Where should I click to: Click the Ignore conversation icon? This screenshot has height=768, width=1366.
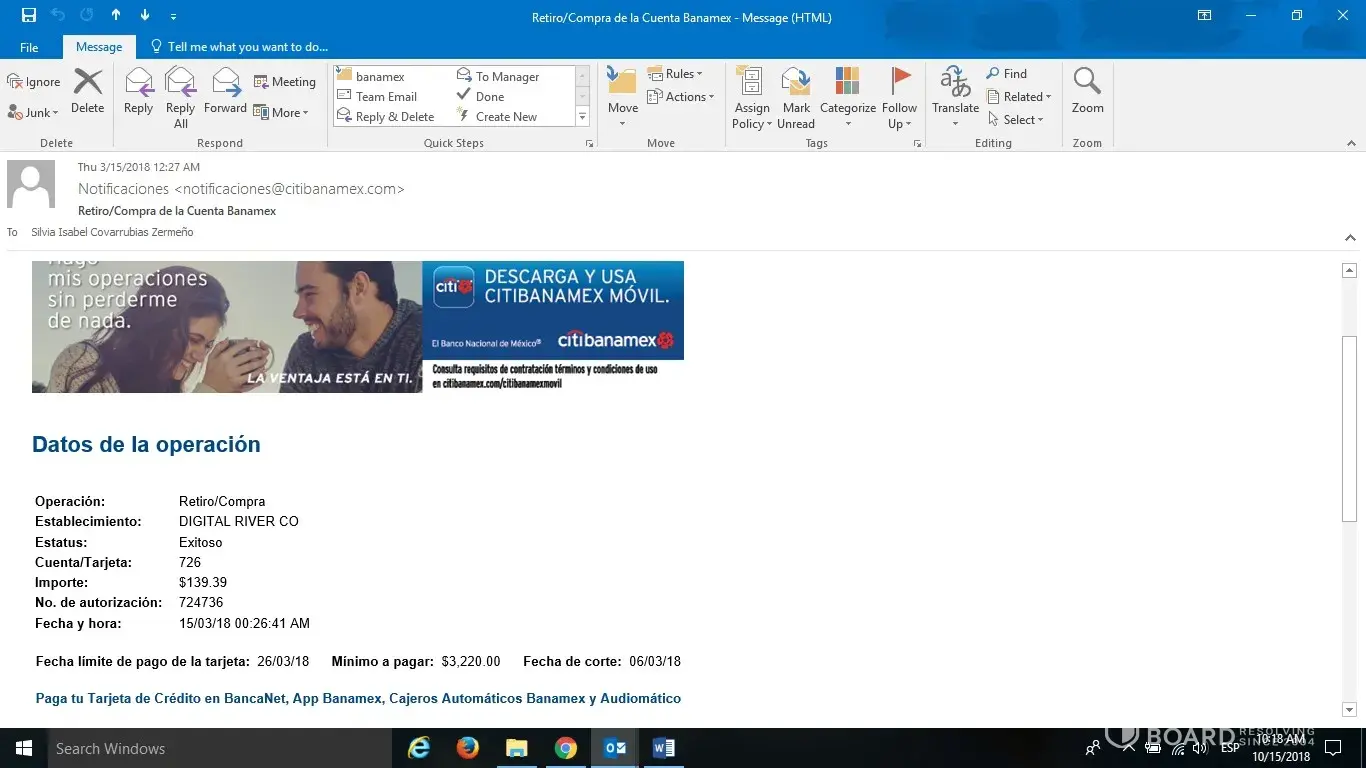pyautogui.click(x=33, y=82)
